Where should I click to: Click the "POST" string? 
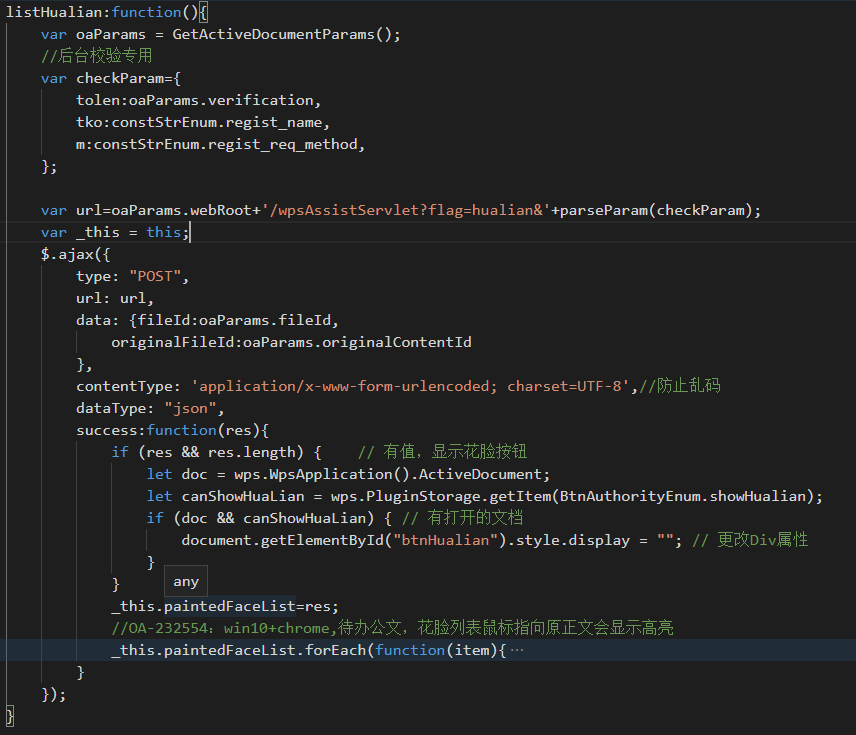pyautogui.click(x=155, y=276)
